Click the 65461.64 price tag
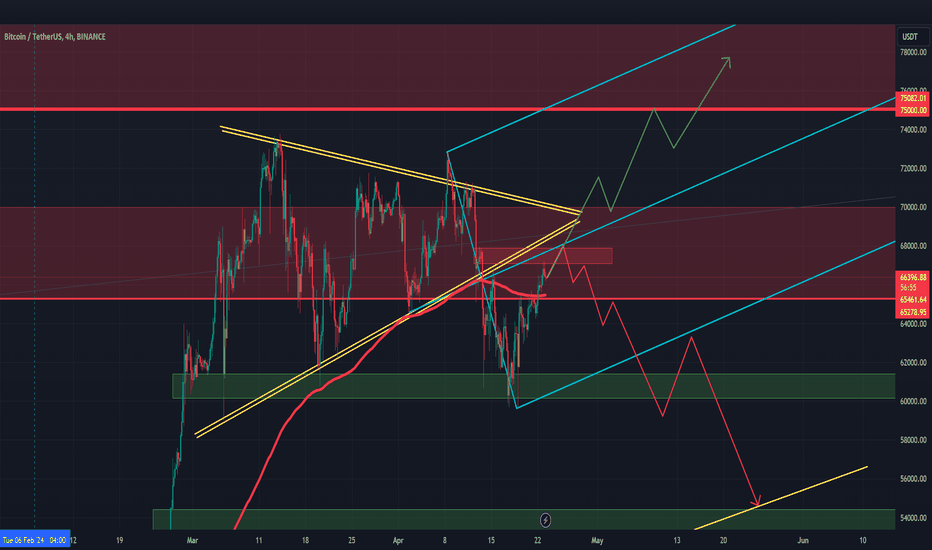 coord(913,299)
